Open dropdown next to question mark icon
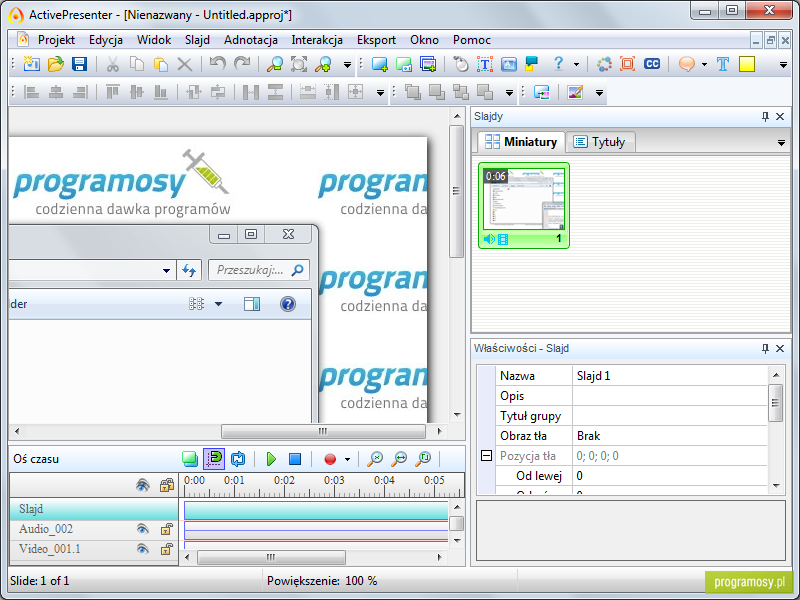The width and height of the screenshot is (800, 600). tap(577, 65)
